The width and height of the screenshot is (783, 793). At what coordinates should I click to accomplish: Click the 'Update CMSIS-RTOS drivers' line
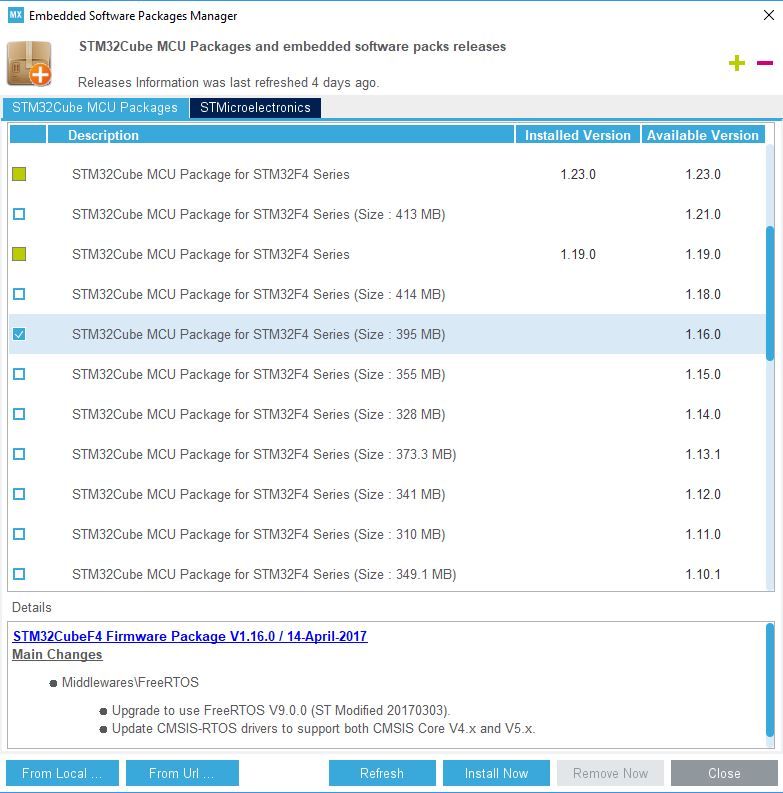point(323,728)
